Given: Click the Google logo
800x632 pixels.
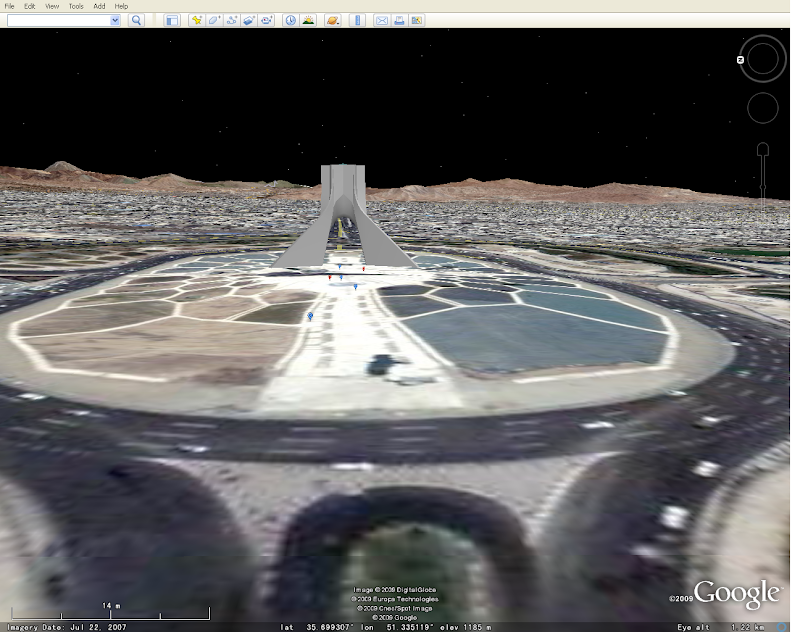Looking at the screenshot, I should (737, 594).
